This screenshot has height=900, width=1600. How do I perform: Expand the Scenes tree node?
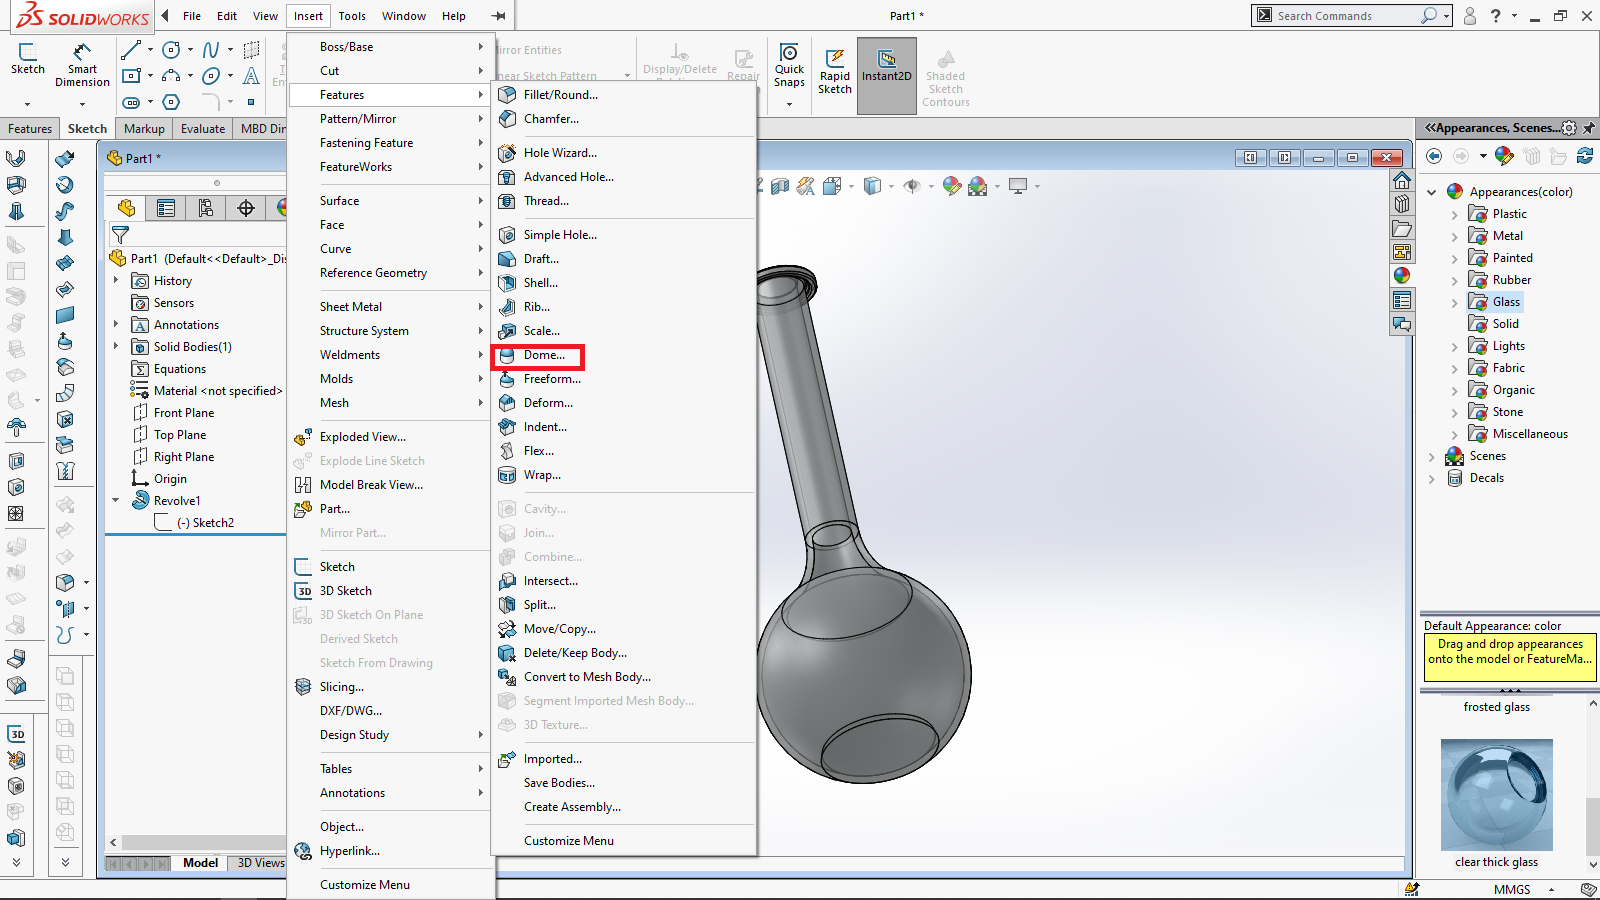[1432, 456]
